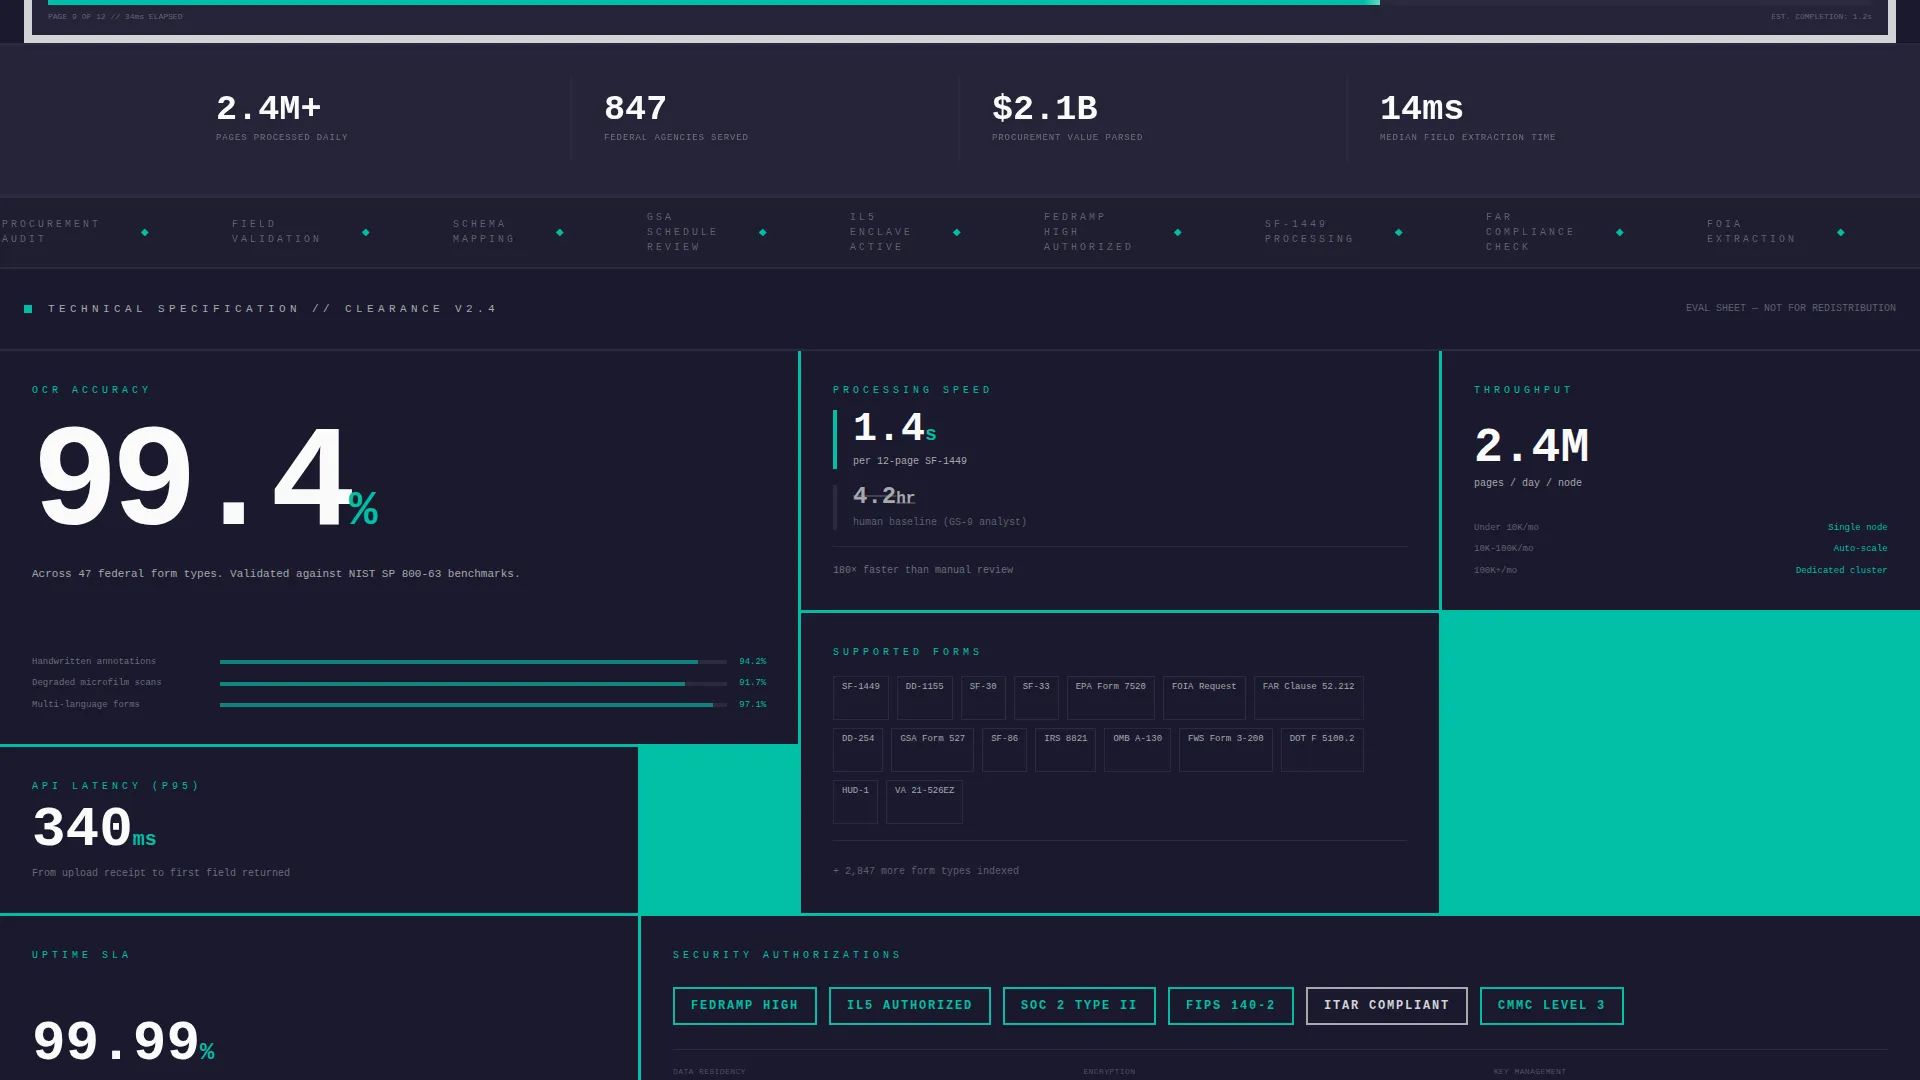Click '180× faster than manual review' text
1920x1080 pixels.
pos(923,570)
